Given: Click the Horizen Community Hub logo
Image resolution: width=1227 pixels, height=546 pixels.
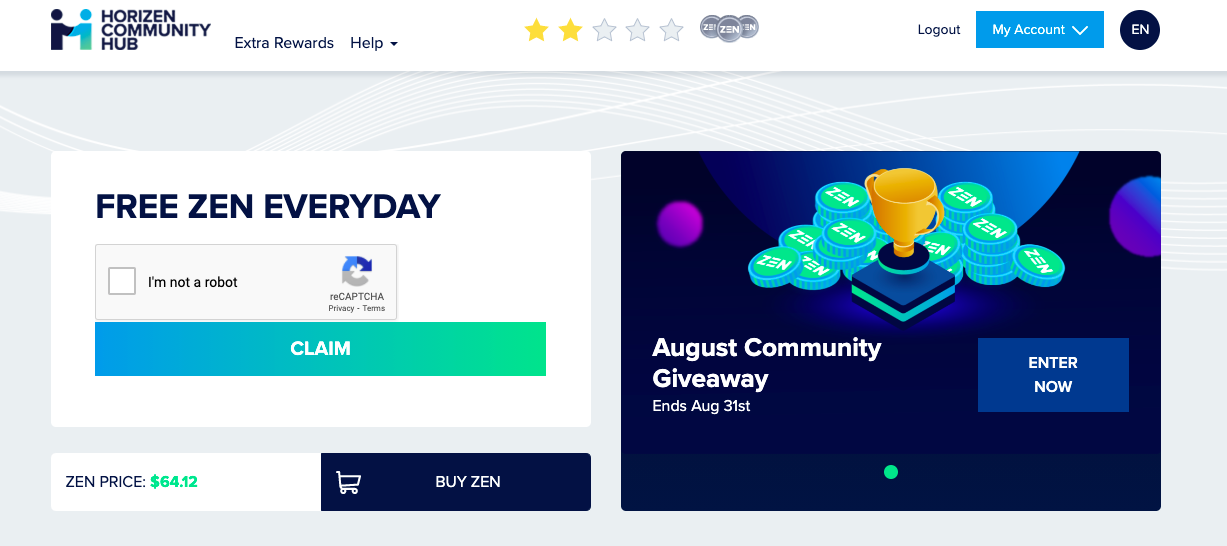Looking at the screenshot, I should click(131, 30).
